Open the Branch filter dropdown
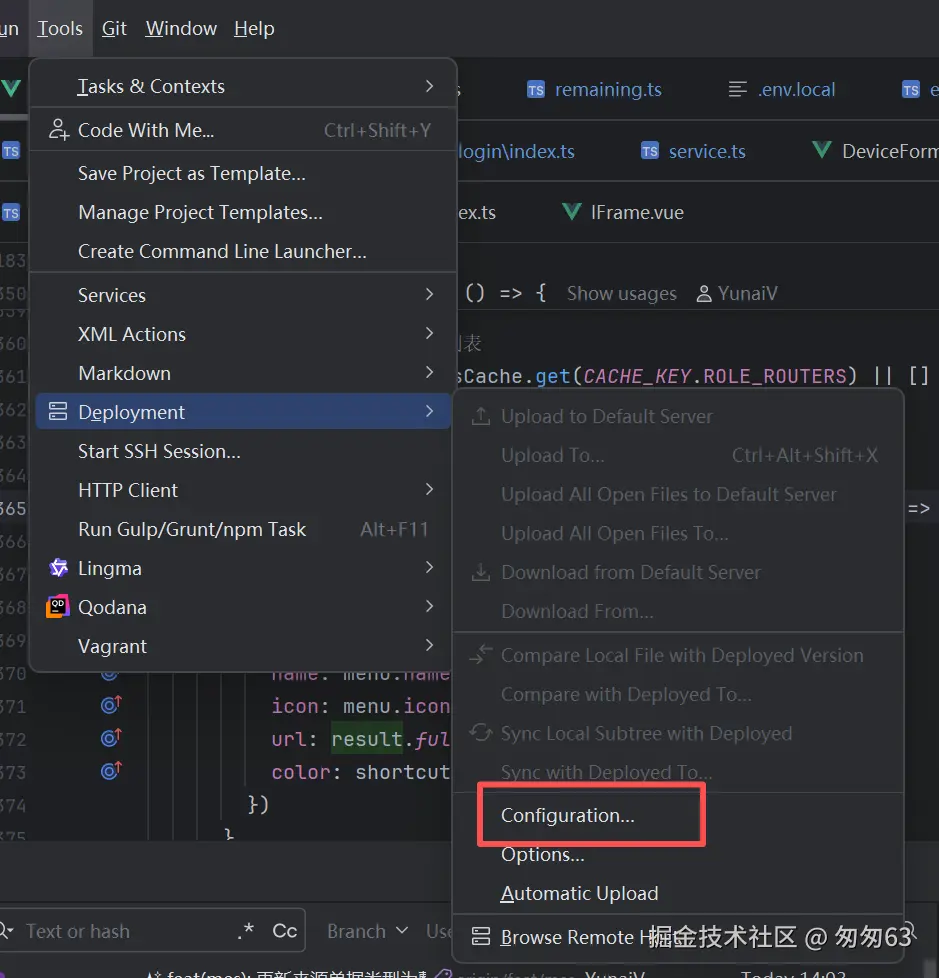Image resolution: width=939 pixels, height=978 pixels. coord(367,931)
